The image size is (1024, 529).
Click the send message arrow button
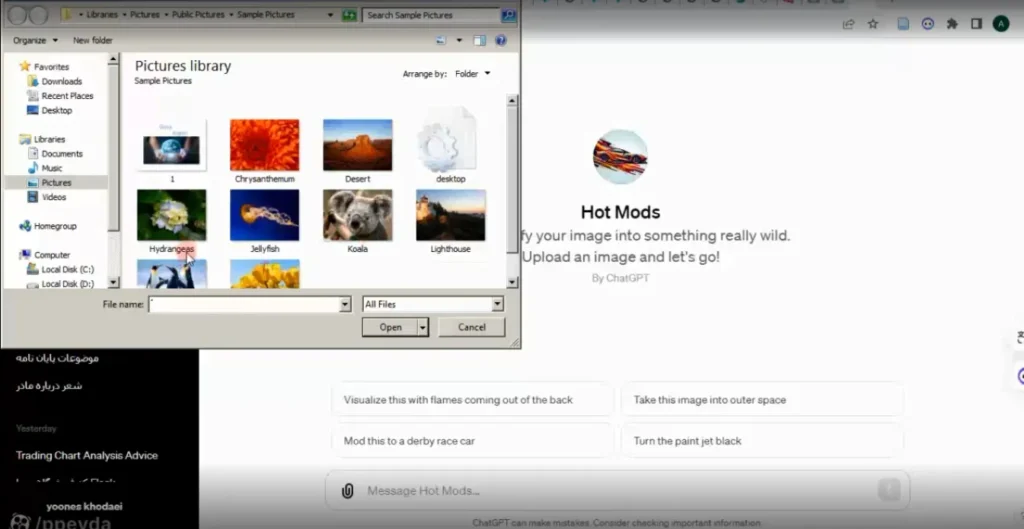[x=889, y=490]
